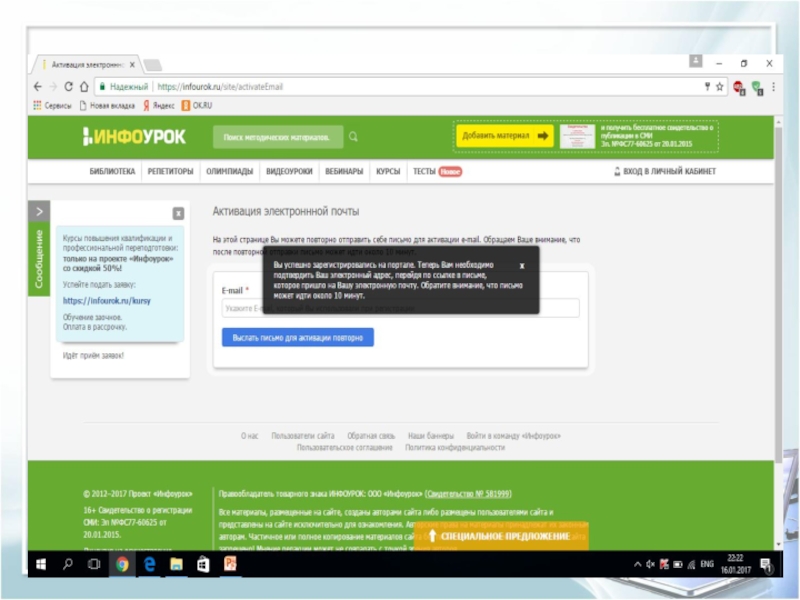The height and width of the screenshot is (600, 800).
Task: Close the message panel with x icon
Action: (178, 213)
